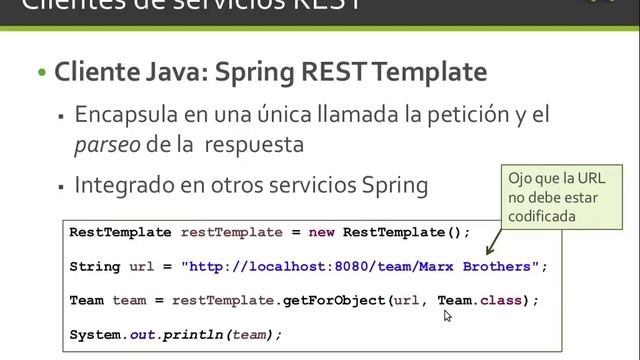Click the code "restTemplate.getForObject(url, Team.class);"

coord(355,301)
